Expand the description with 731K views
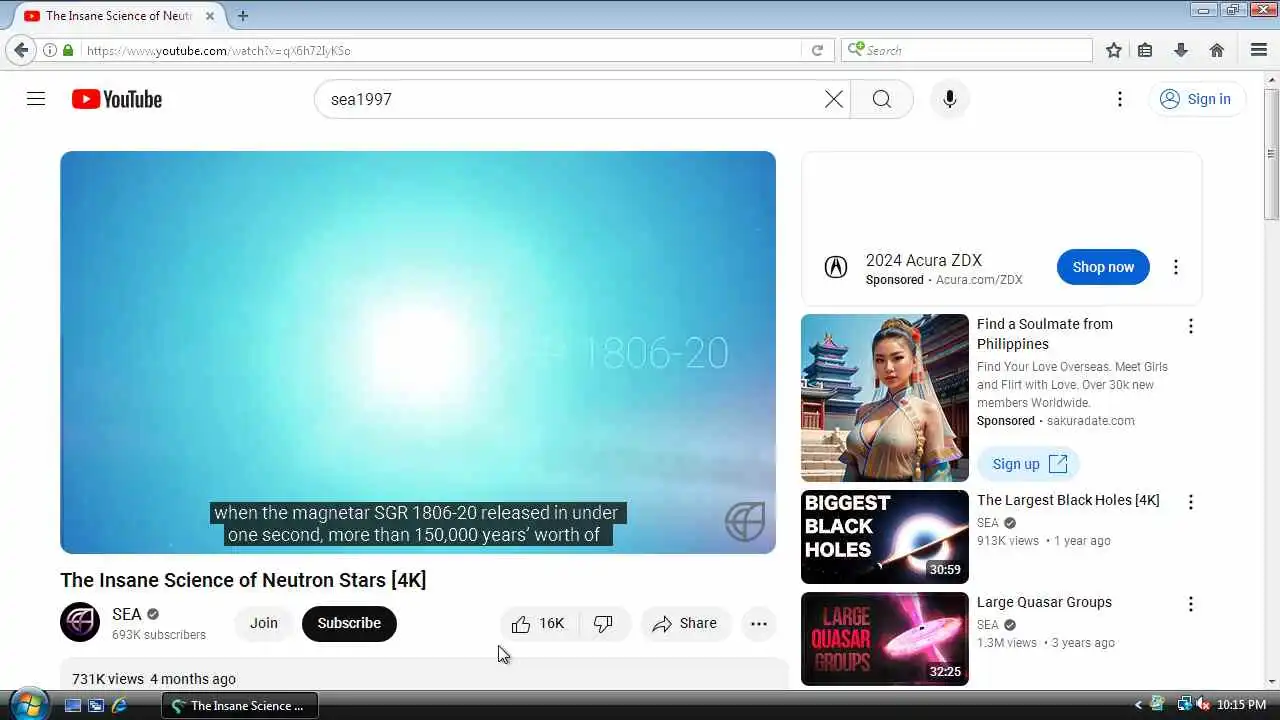 [x=424, y=675]
